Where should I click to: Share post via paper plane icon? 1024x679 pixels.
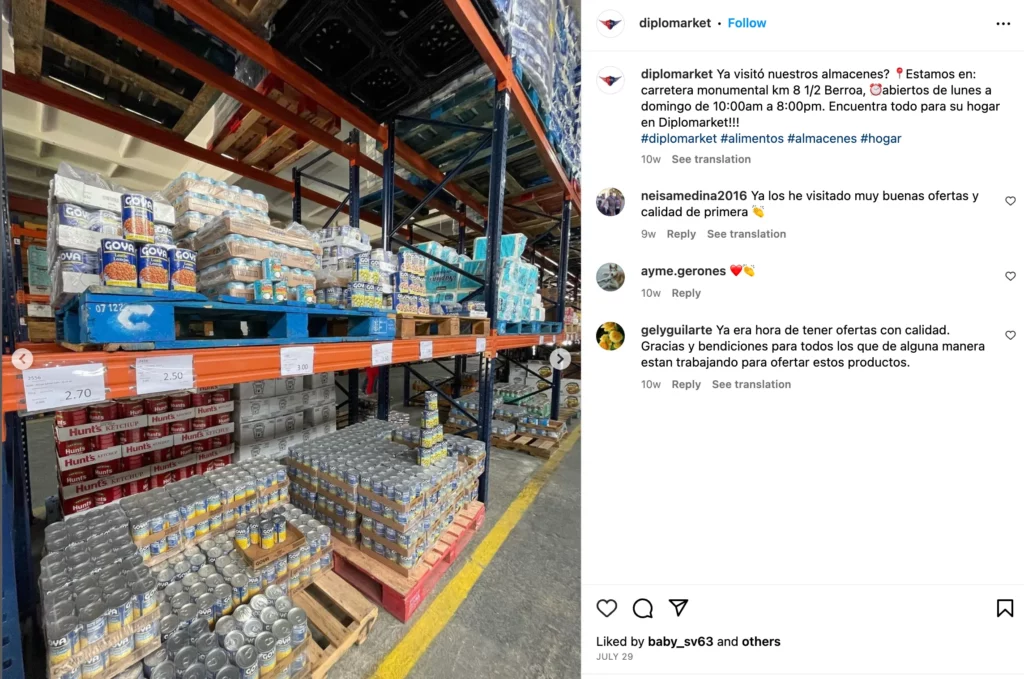[679, 607]
